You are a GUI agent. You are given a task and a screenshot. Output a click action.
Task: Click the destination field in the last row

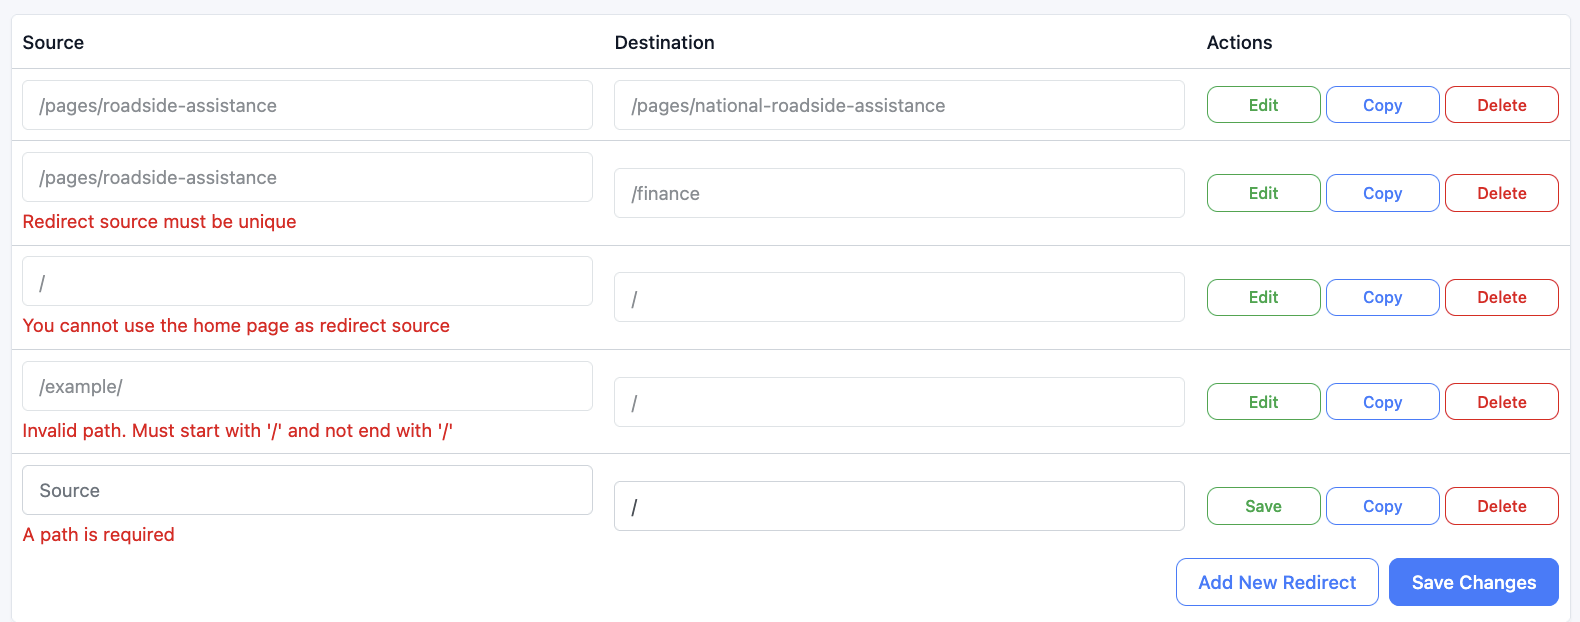click(x=899, y=506)
